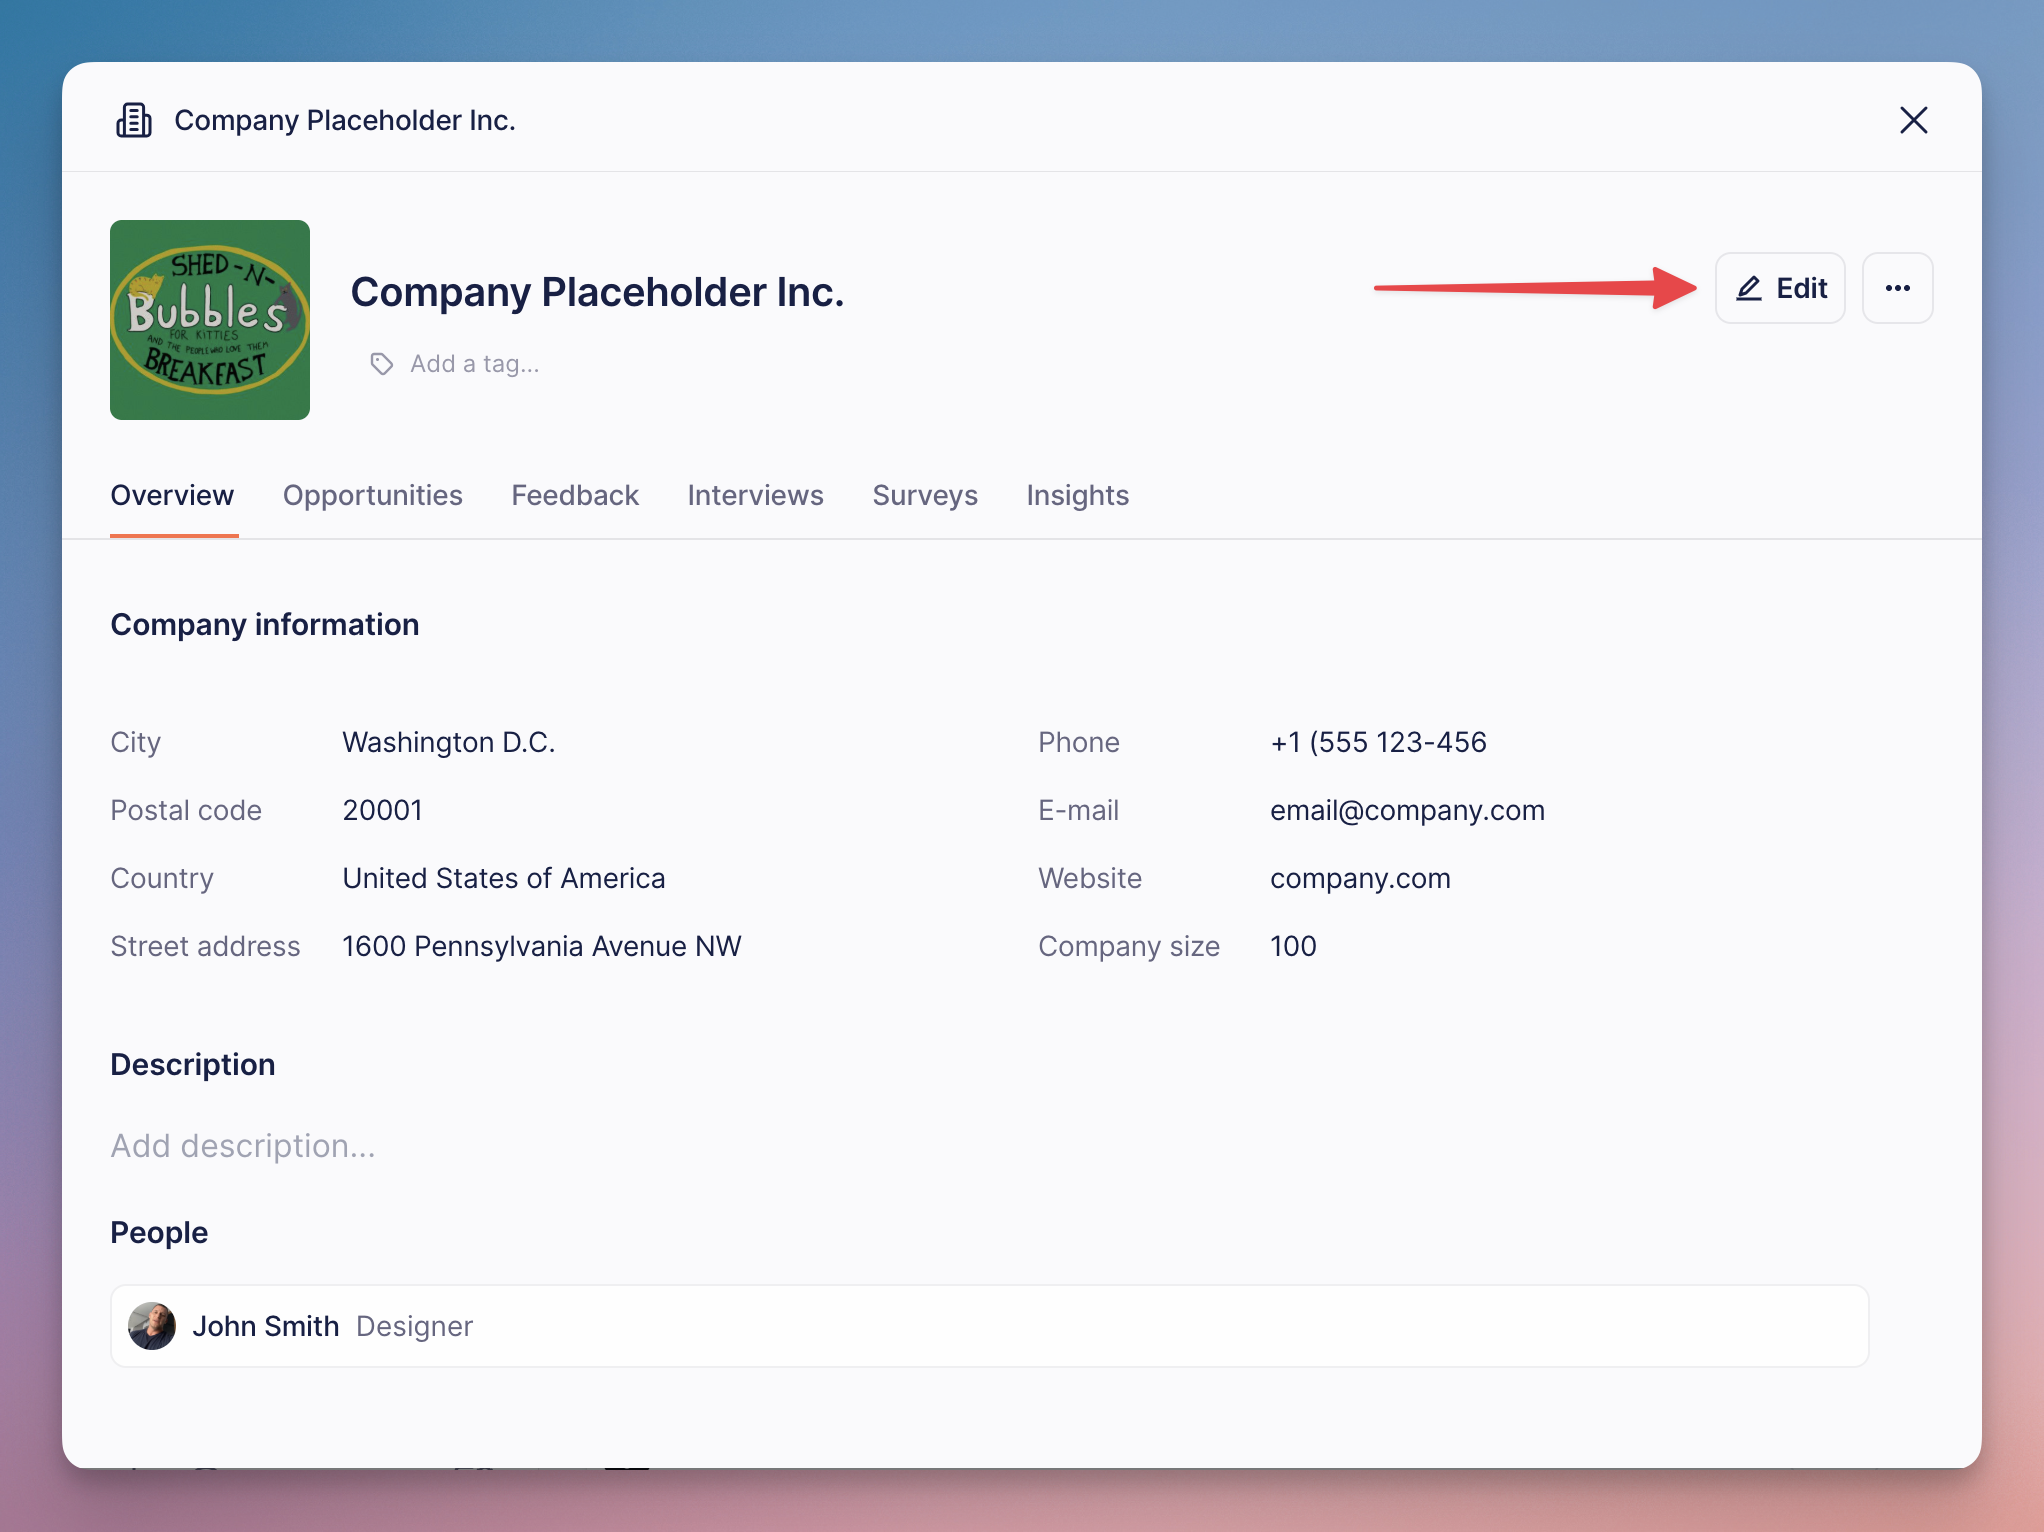Click the Shed-N-Bubbles company logo

(x=210, y=320)
